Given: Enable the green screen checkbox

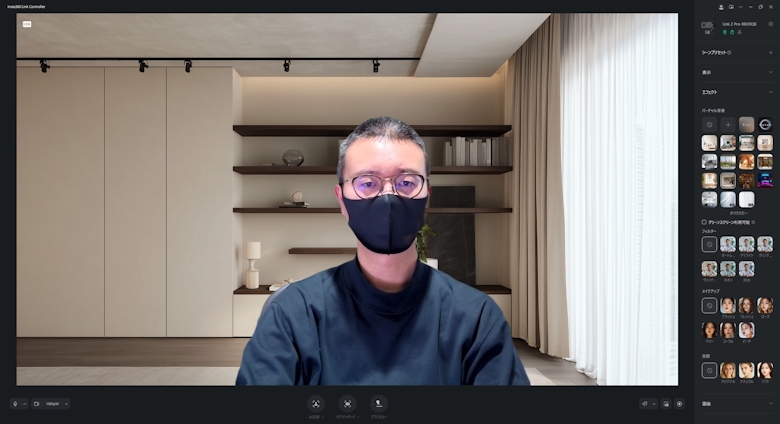Looking at the screenshot, I should point(704,222).
